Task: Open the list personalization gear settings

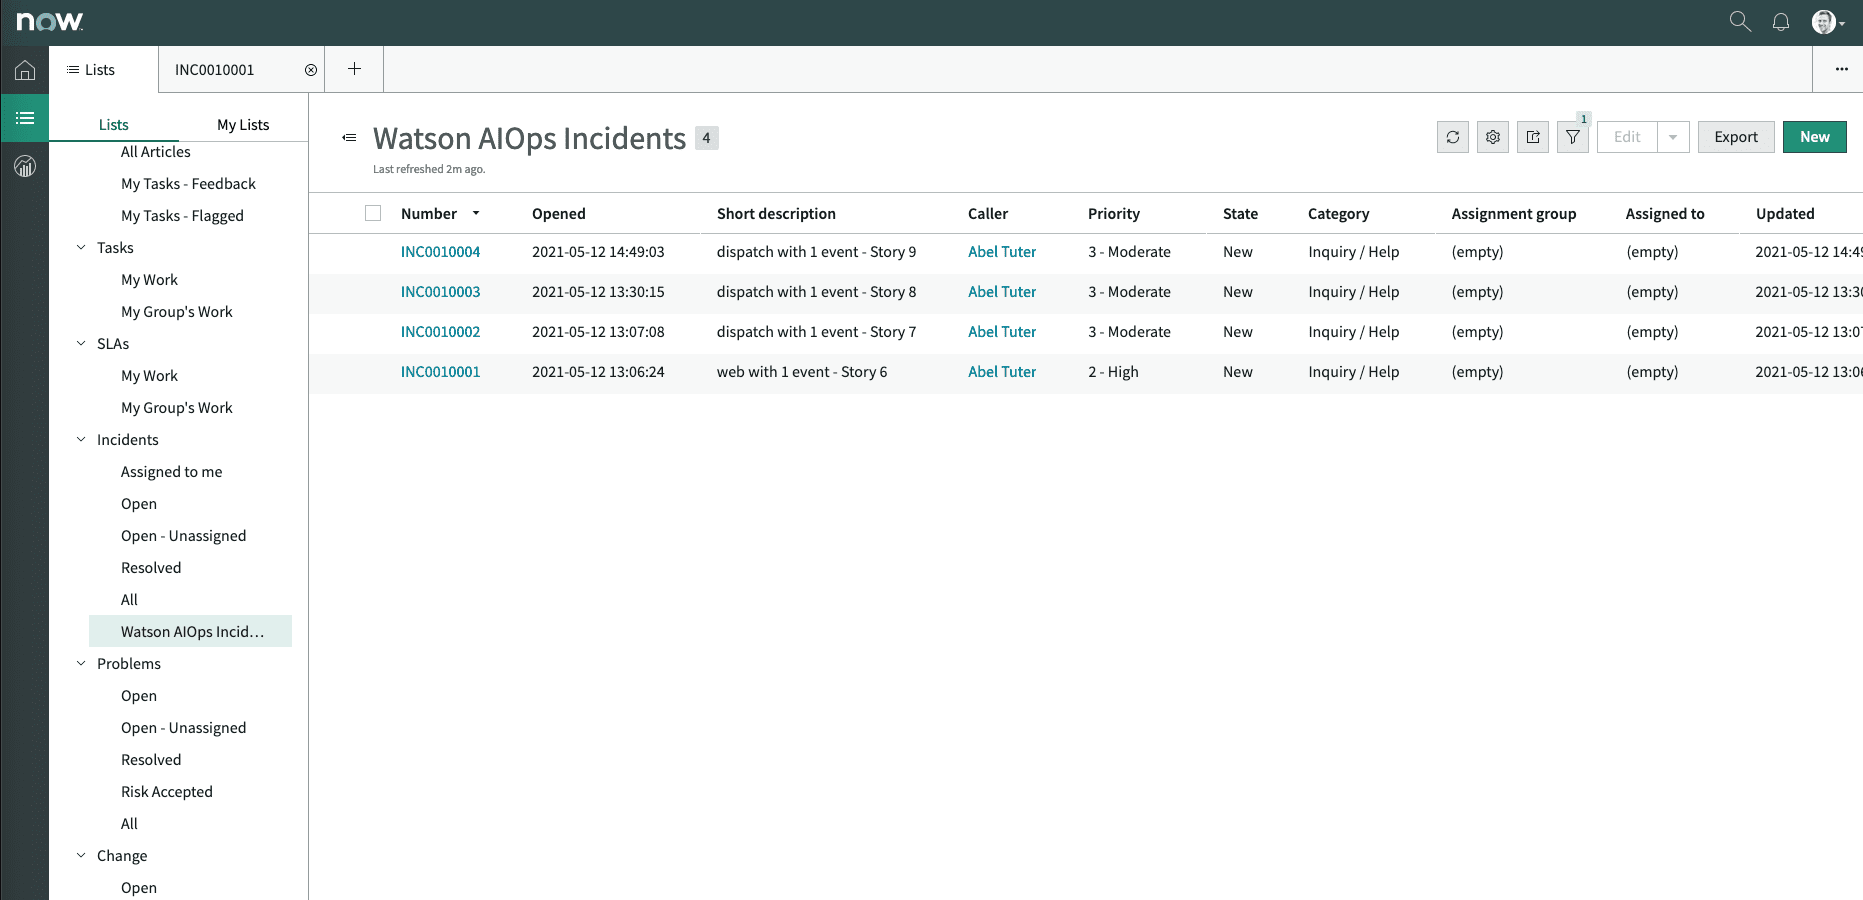Action: click(1492, 137)
